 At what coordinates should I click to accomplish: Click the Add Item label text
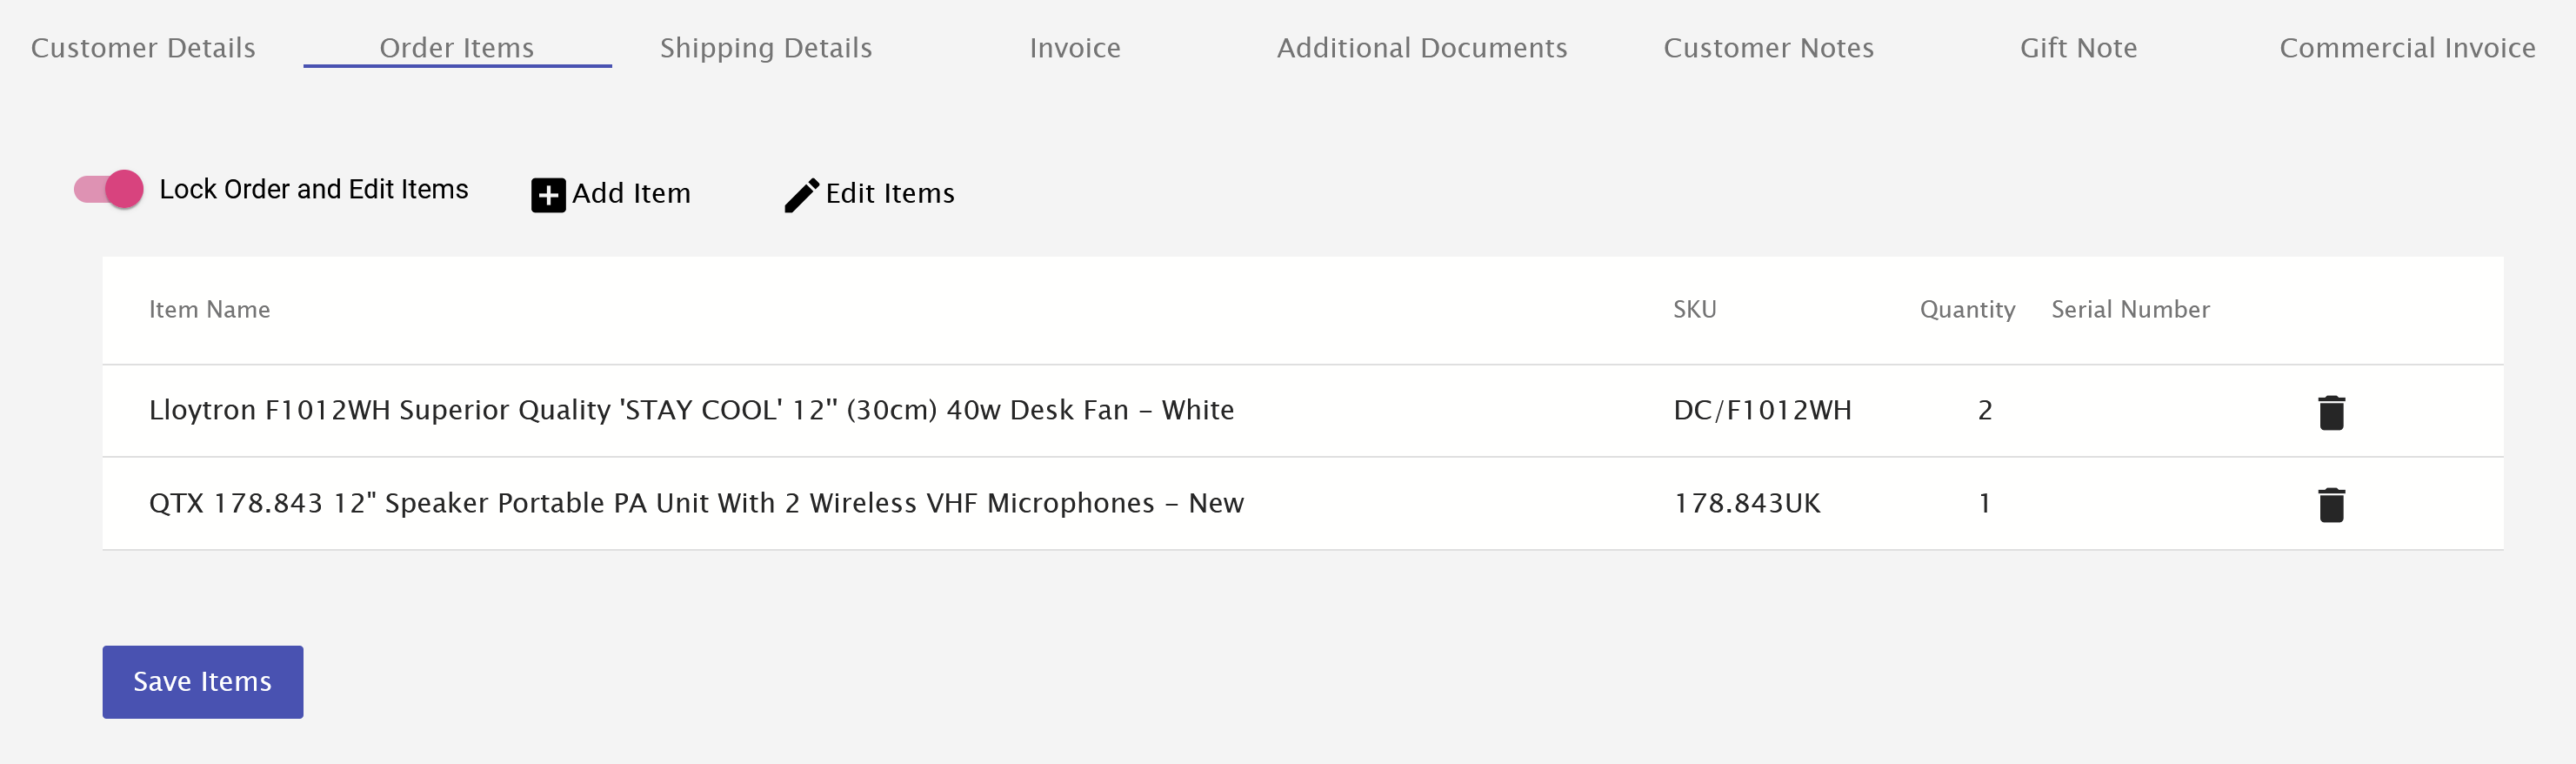pyautogui.click(x=631, y=193)
